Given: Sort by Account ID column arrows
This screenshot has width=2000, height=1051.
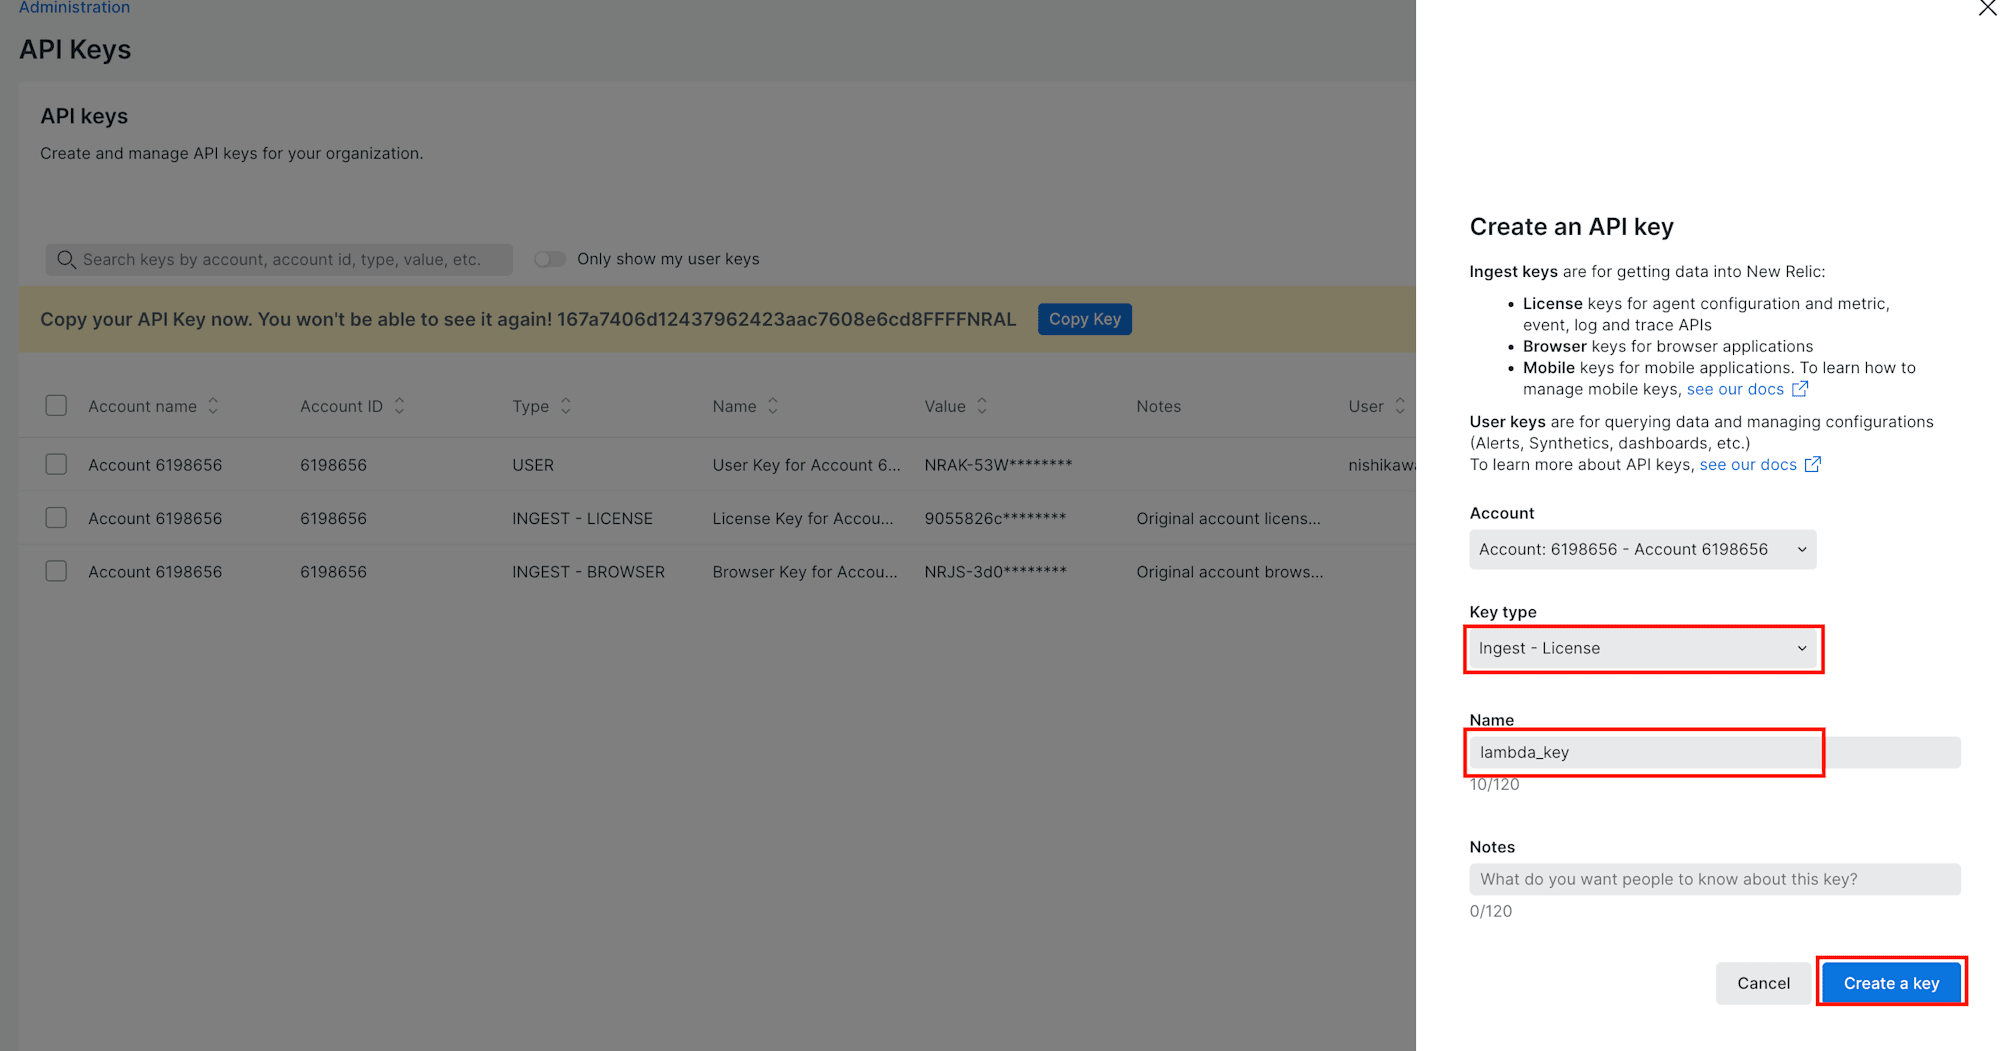Looking at the screenshot, I should point(399,406).
